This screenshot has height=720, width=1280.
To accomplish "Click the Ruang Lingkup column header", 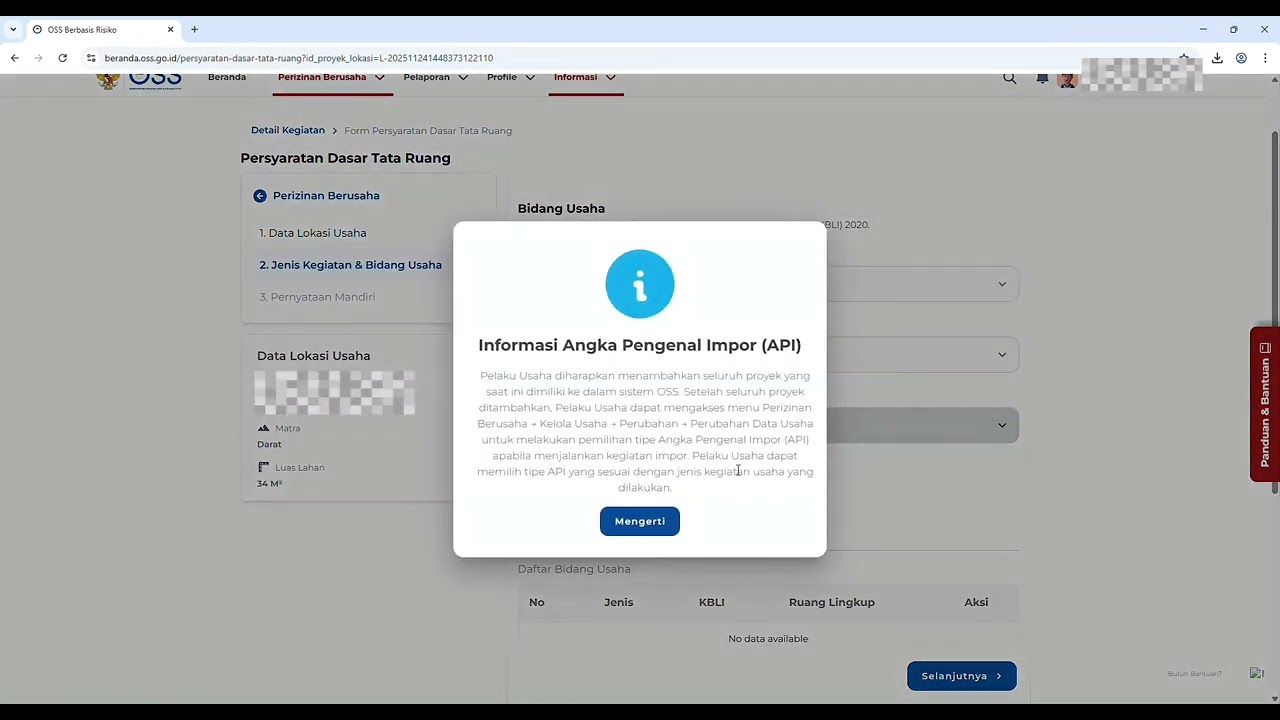I will [x=832, y=602].
